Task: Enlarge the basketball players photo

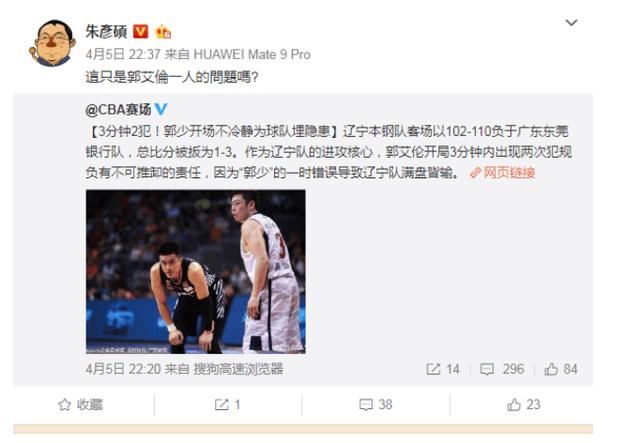Action: pos(196,272)
